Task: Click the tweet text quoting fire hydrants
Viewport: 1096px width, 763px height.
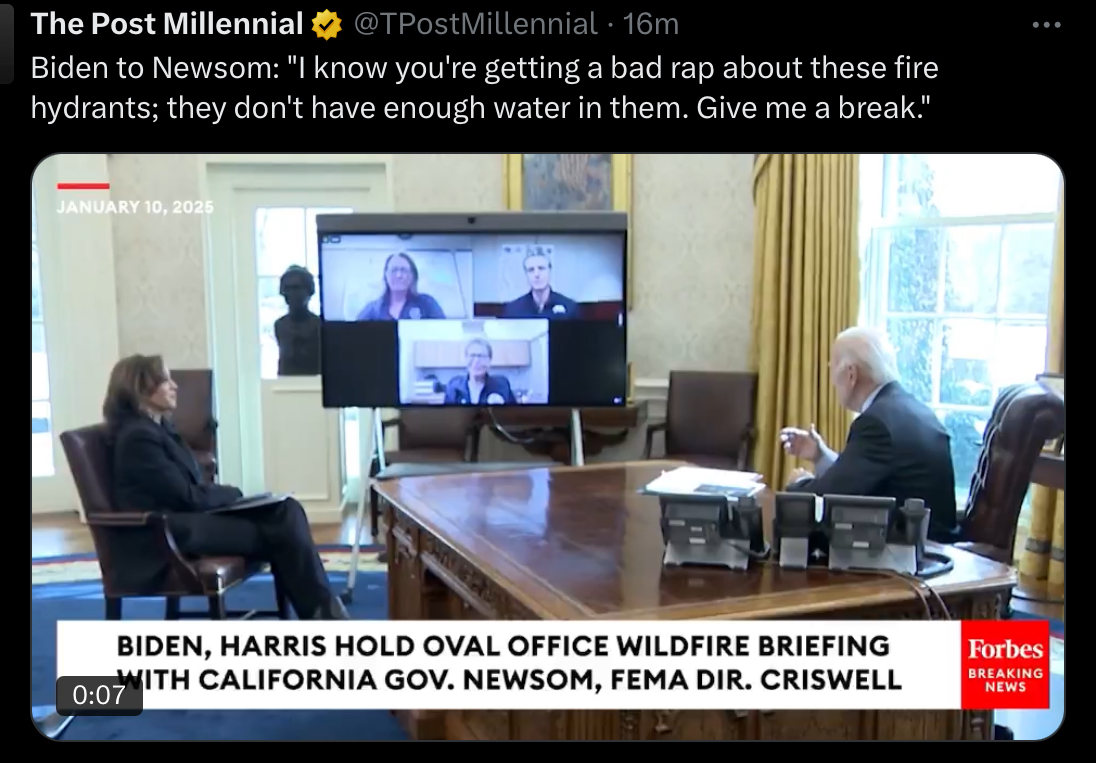Action: [484, 87]
